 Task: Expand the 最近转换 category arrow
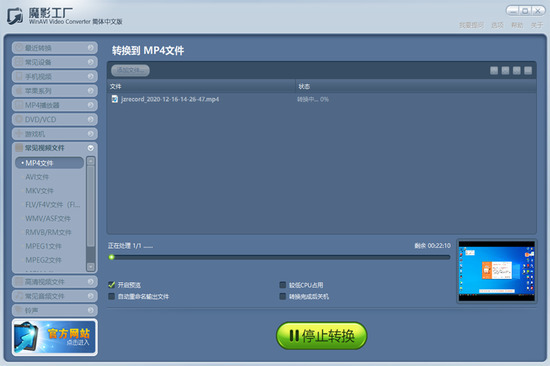[90, 47]
